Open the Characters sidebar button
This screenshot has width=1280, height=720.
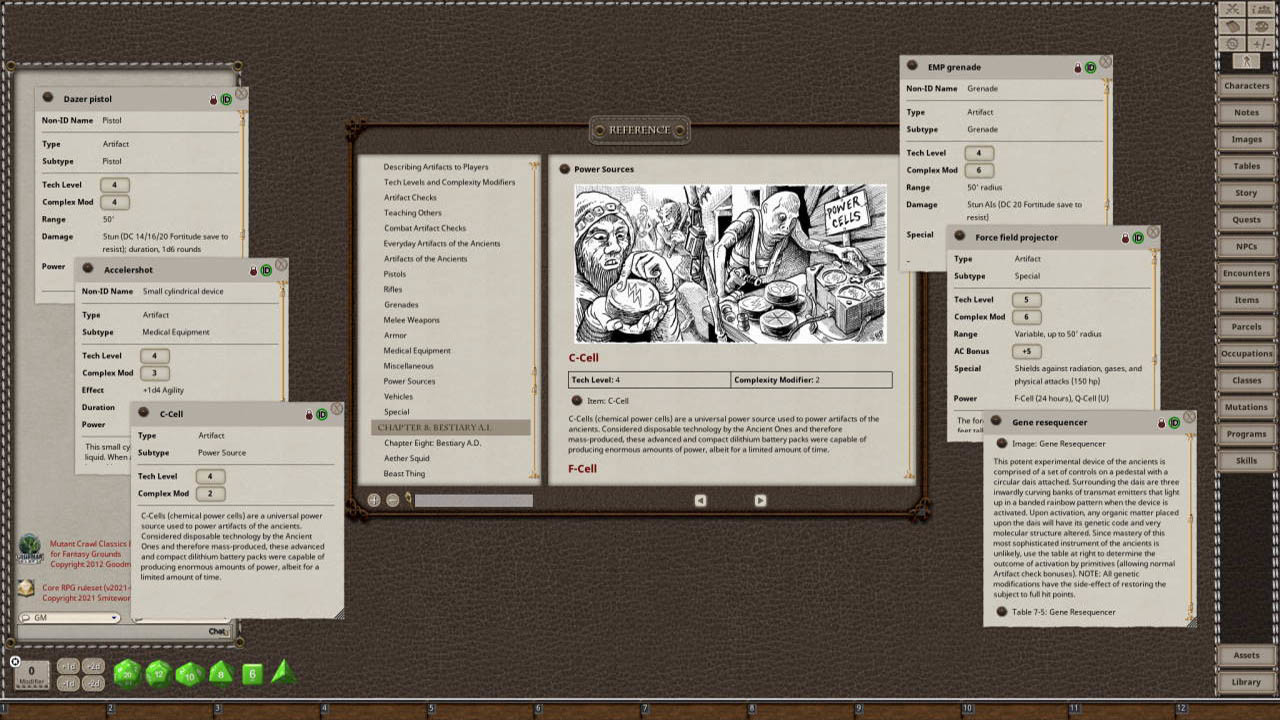[1246, 86]
